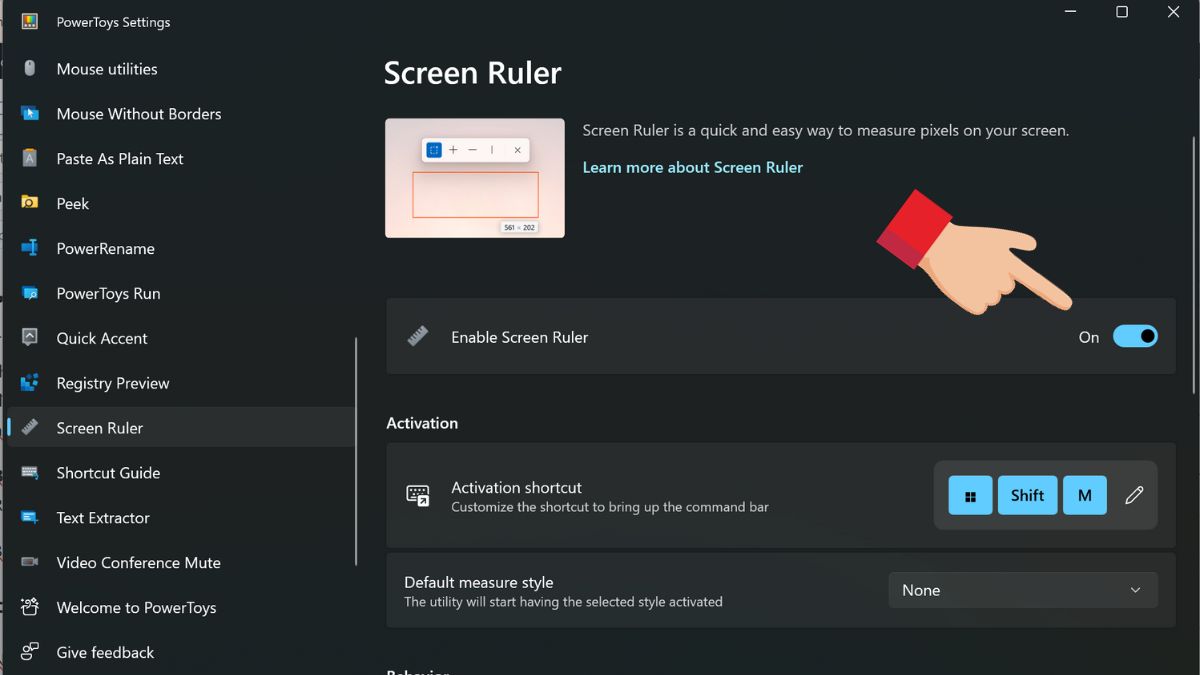1200x675 pixels.
Task: Select the Registry Preview cube icon
Action: coord(30,383)
